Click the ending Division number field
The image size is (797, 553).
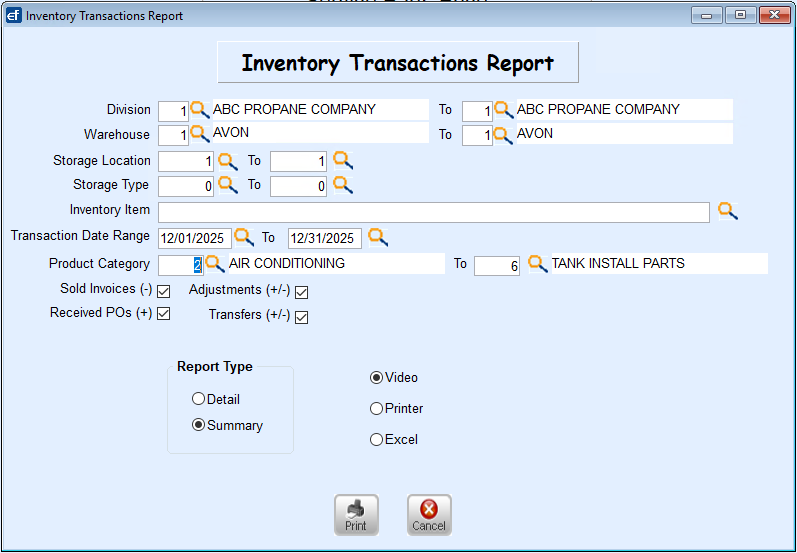click(477, 111)
